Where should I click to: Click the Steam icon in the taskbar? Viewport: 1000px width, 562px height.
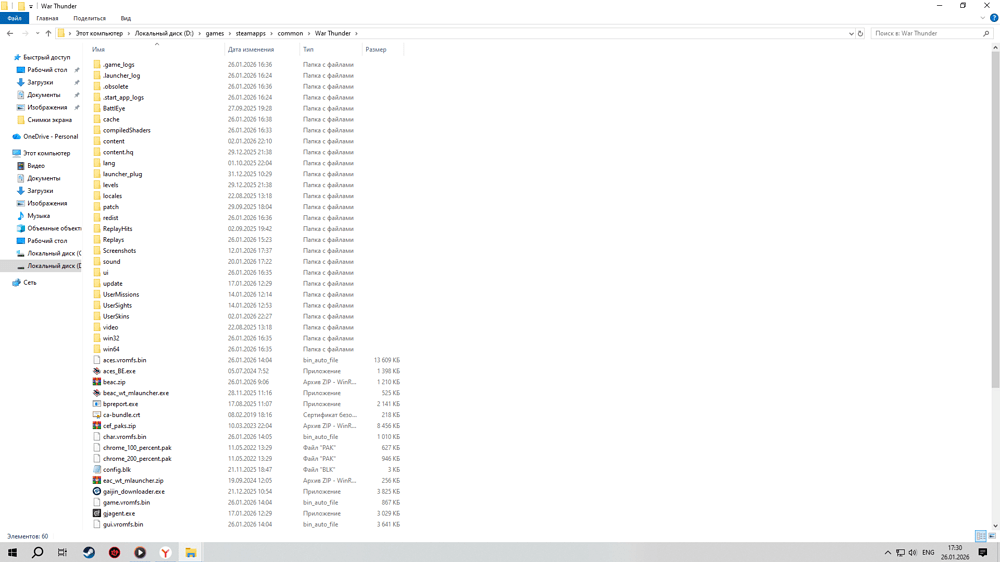coord(89,553)
